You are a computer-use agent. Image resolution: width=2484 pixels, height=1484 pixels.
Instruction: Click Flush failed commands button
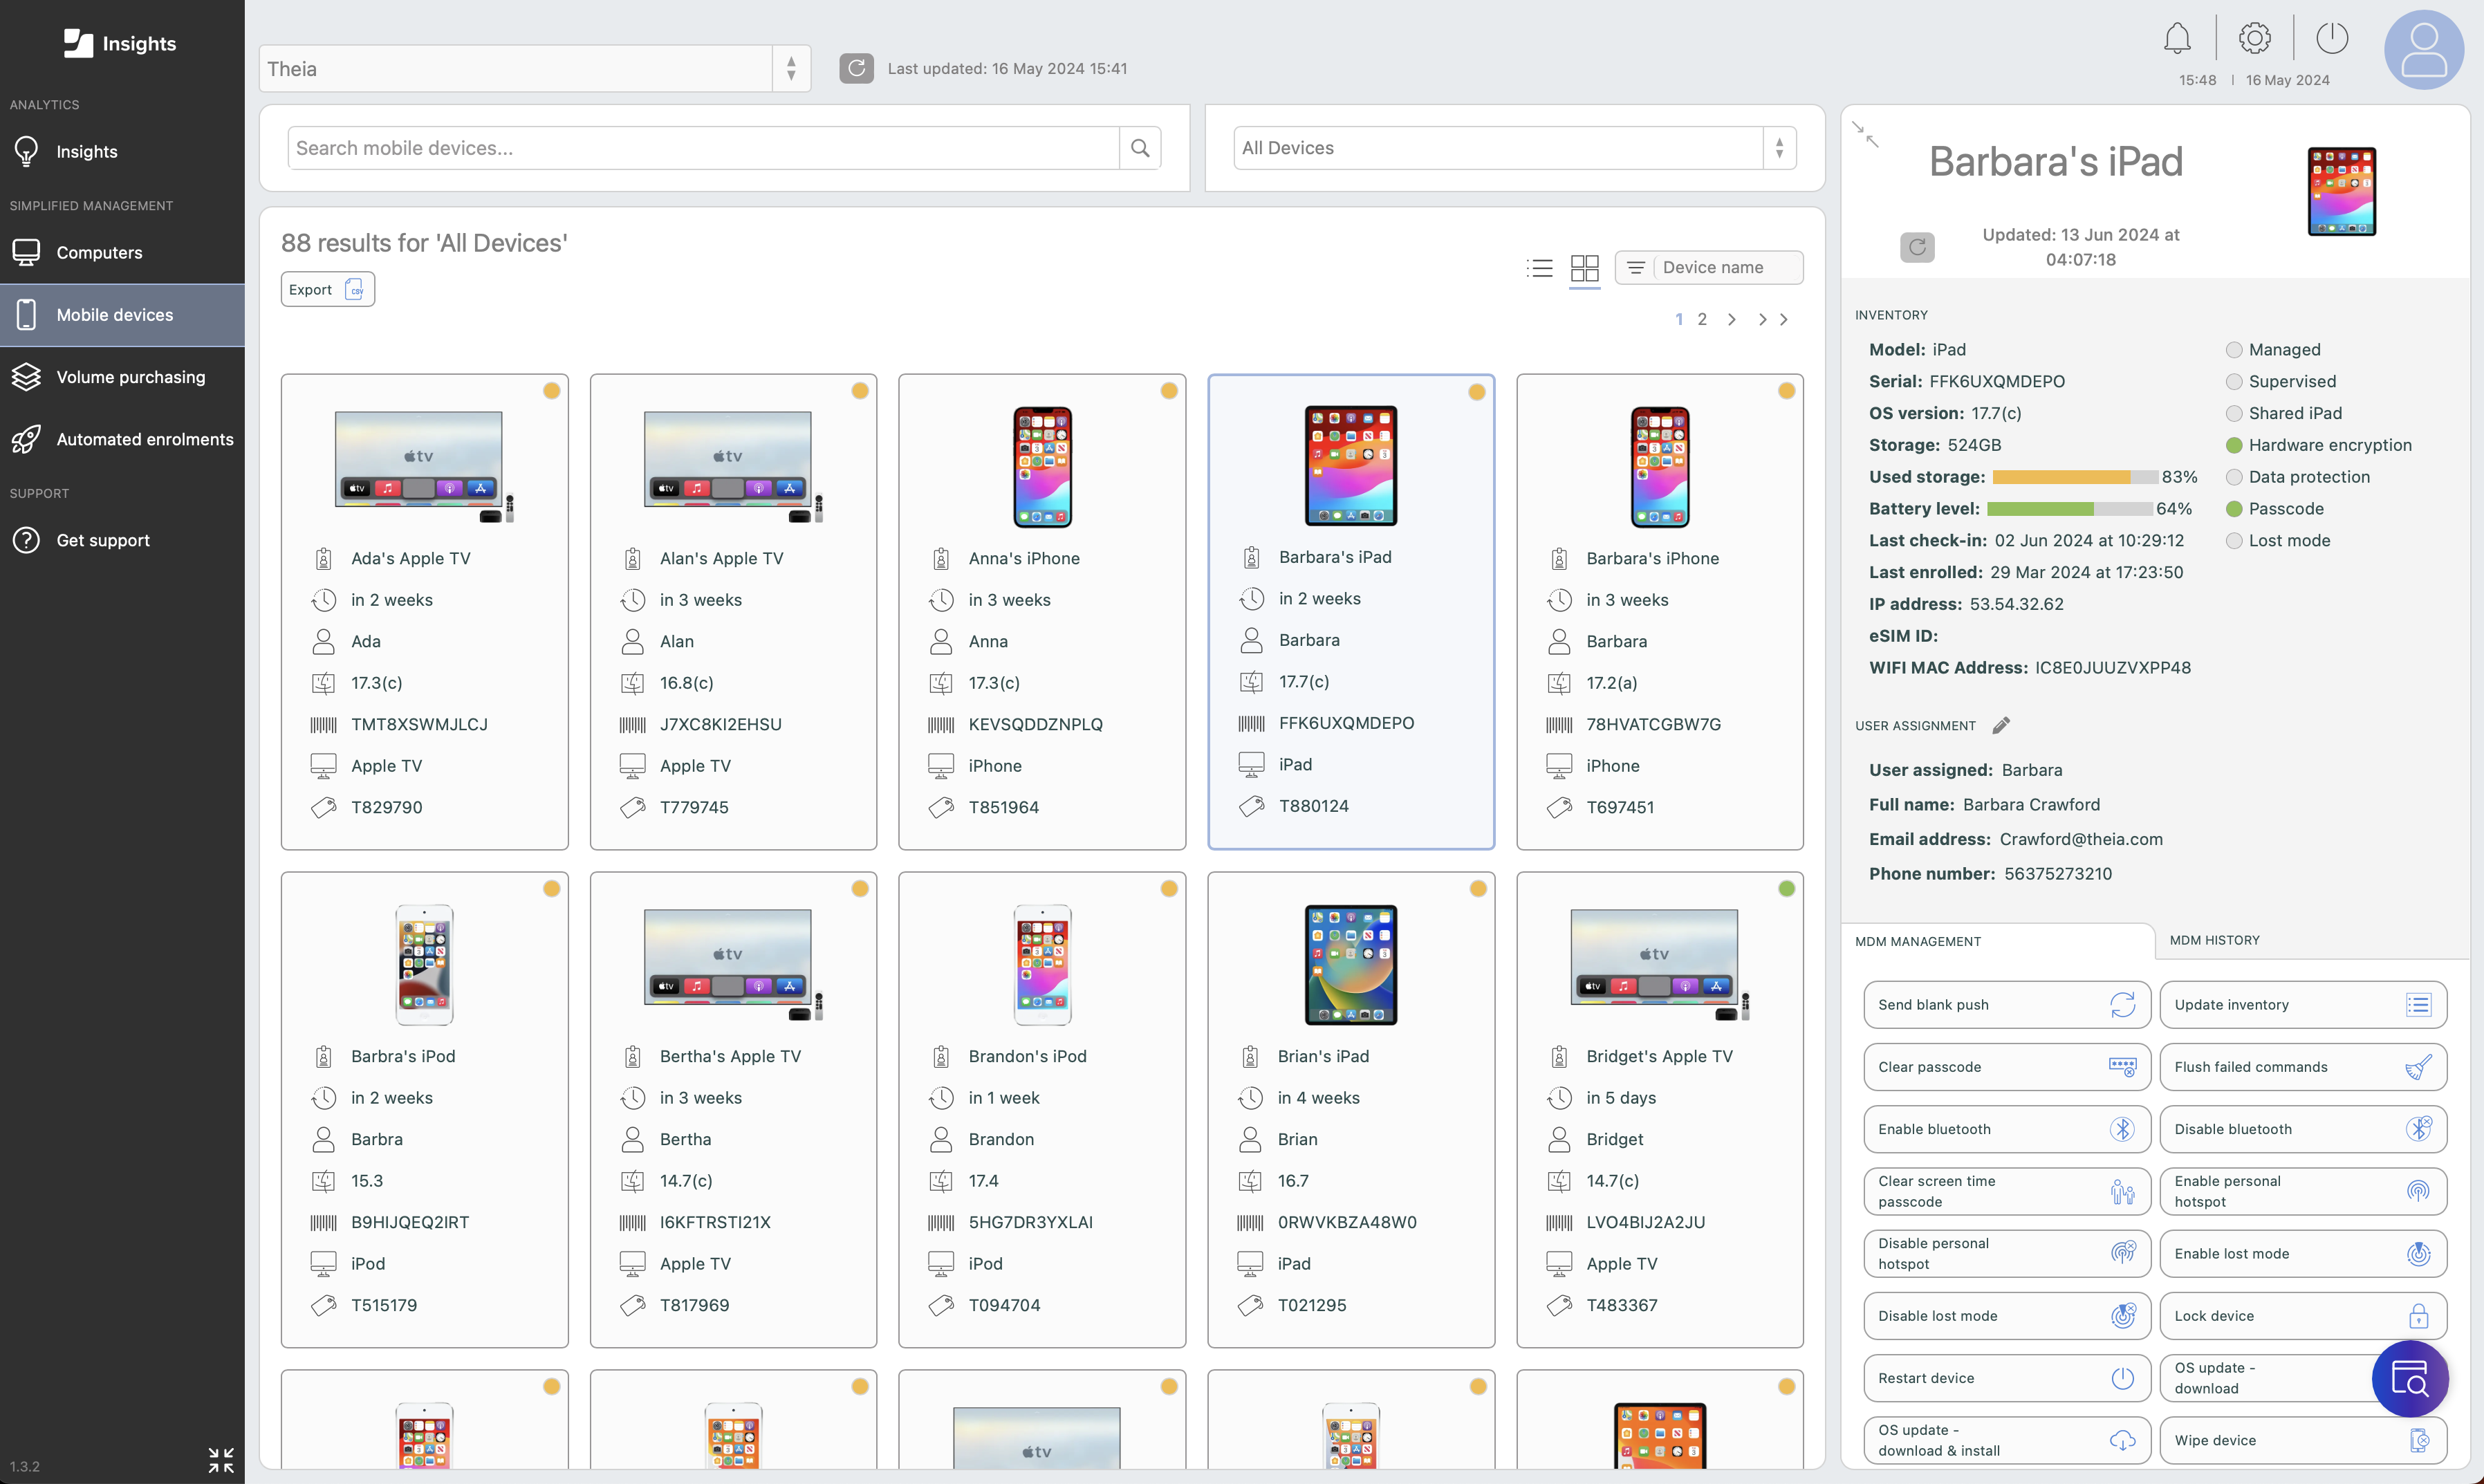(x=2303, y=1067)
